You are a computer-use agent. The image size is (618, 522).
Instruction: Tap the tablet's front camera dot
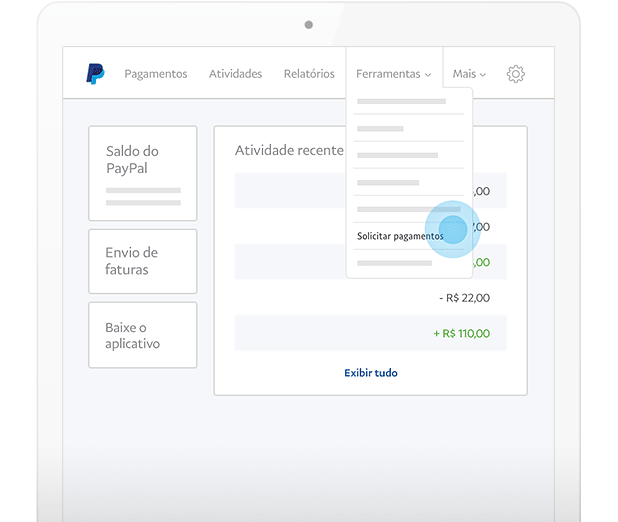[x=308, y=25]
